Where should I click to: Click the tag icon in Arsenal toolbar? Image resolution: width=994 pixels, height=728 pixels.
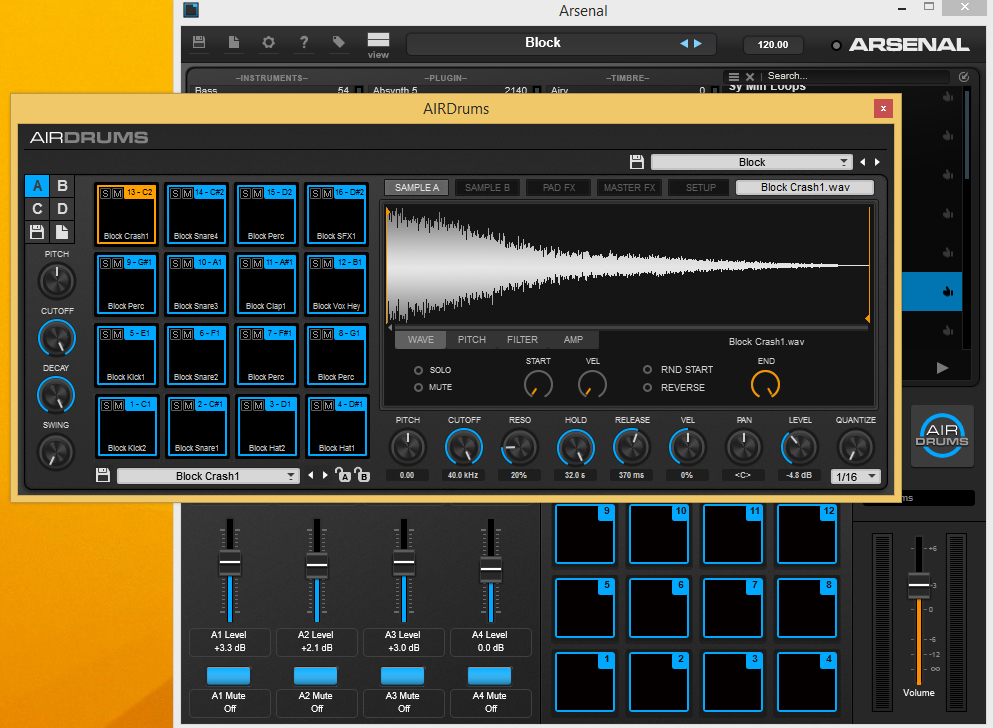(x=338, y=42)
